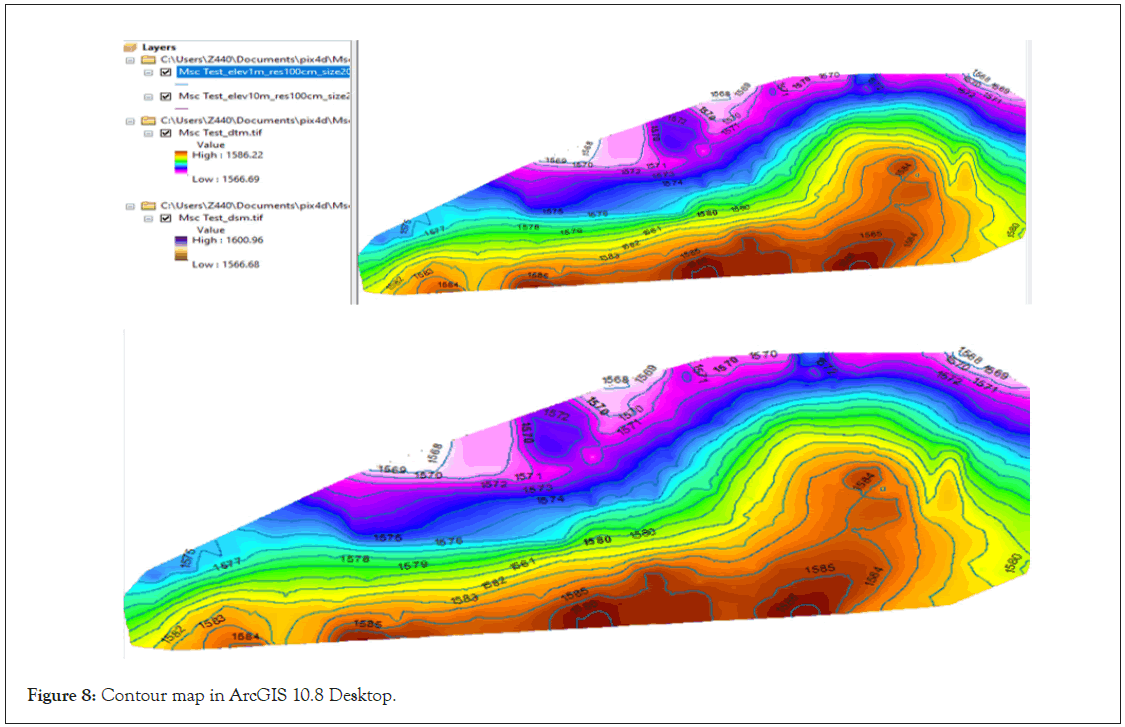The width and height of the screenshot is (1125, 727).
Task: Collapse the first folder group in Layers
Action: coord(130,60)
